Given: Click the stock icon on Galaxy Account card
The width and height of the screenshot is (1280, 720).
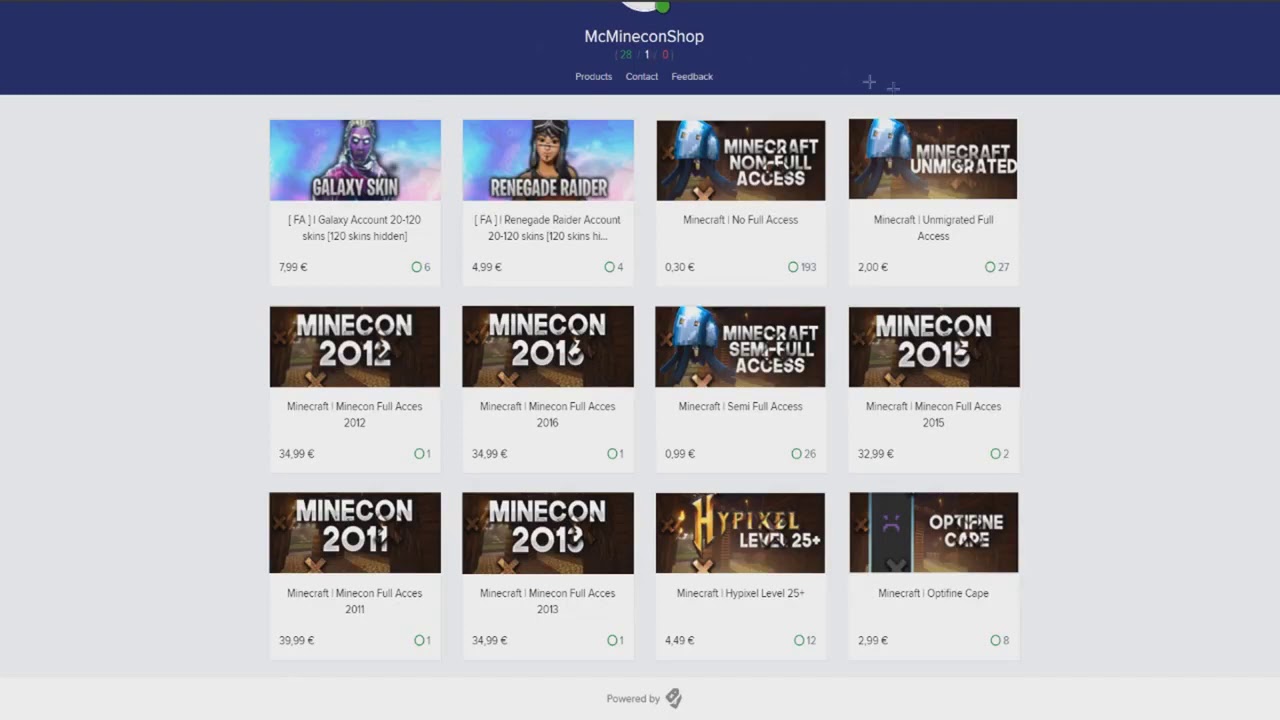Looking at the screenshot, I should (417, 267).
